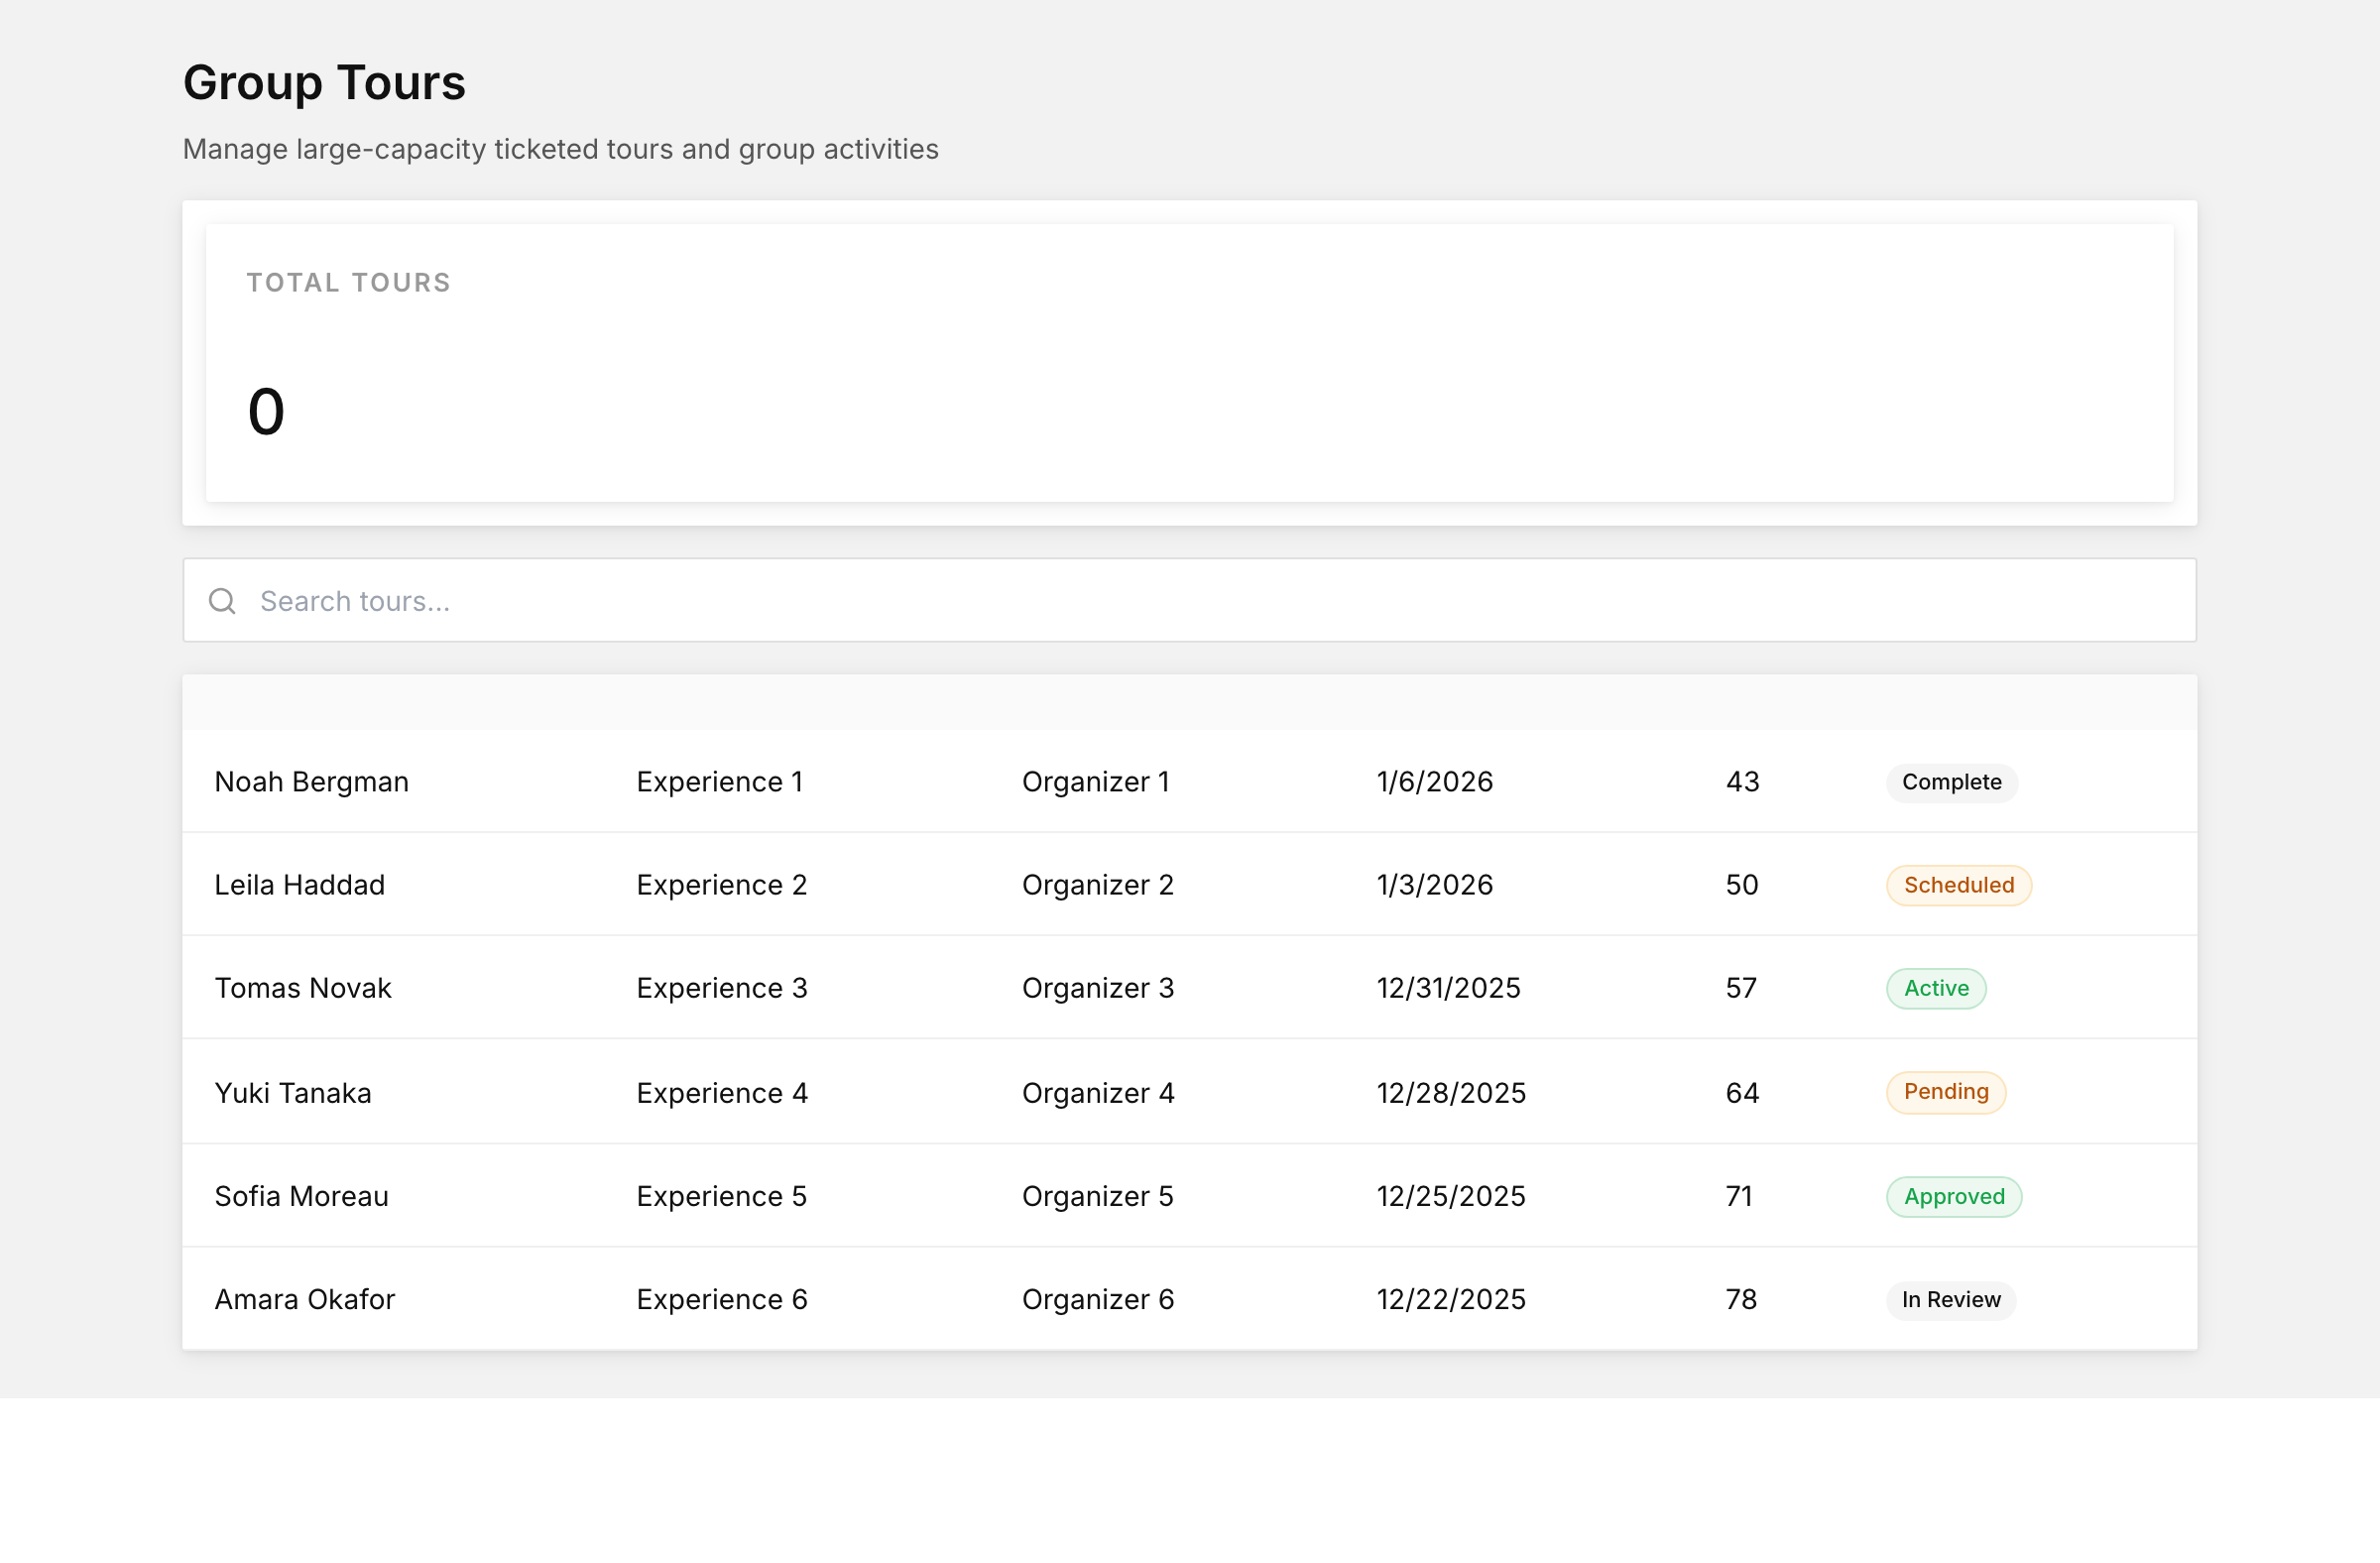Screen dimensions: 2380x1563
Task: Select the Total Tours count 0
Action: (266, 412)
